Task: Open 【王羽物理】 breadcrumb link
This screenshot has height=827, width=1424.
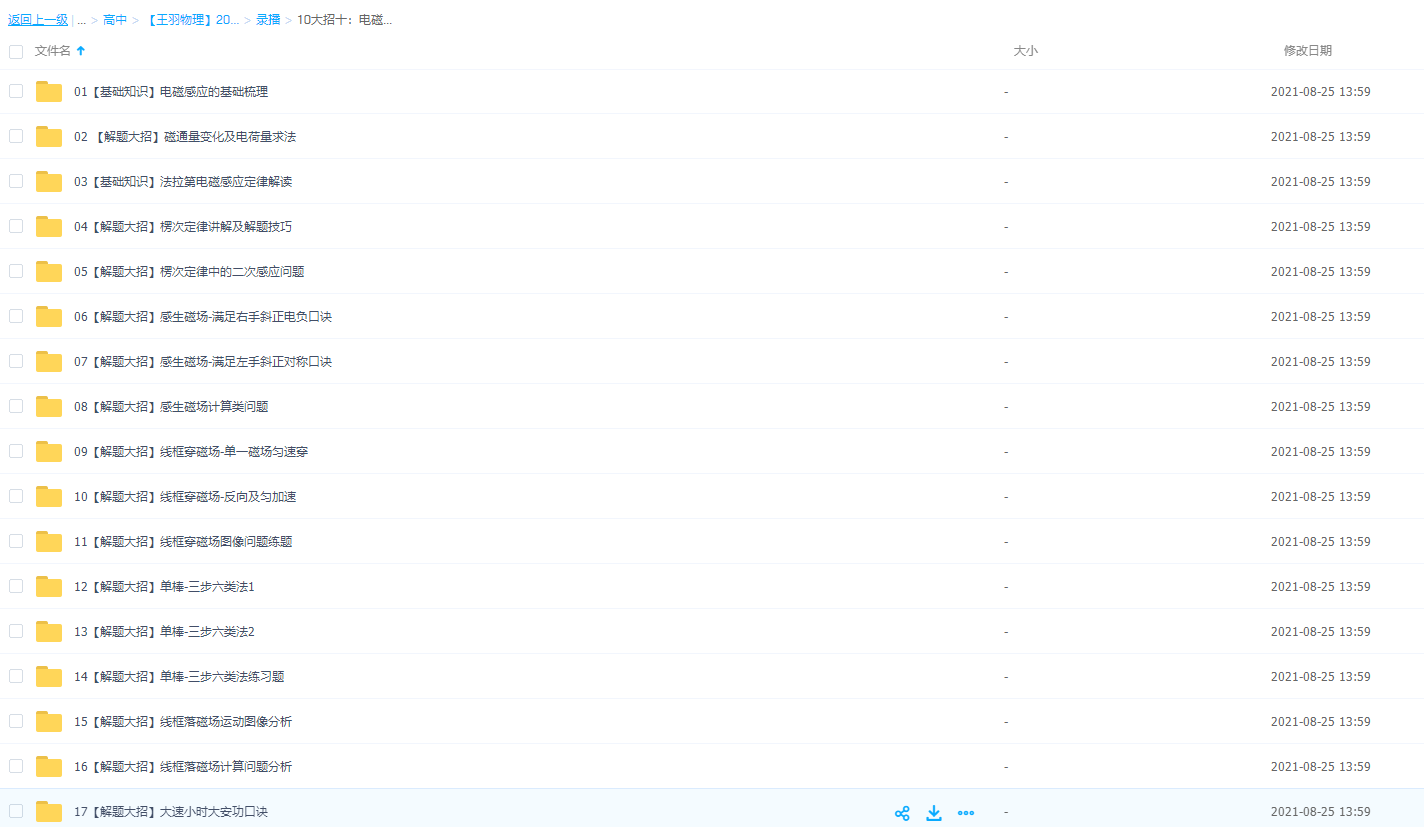Action: pyautogui.click(x=192, y=20)
